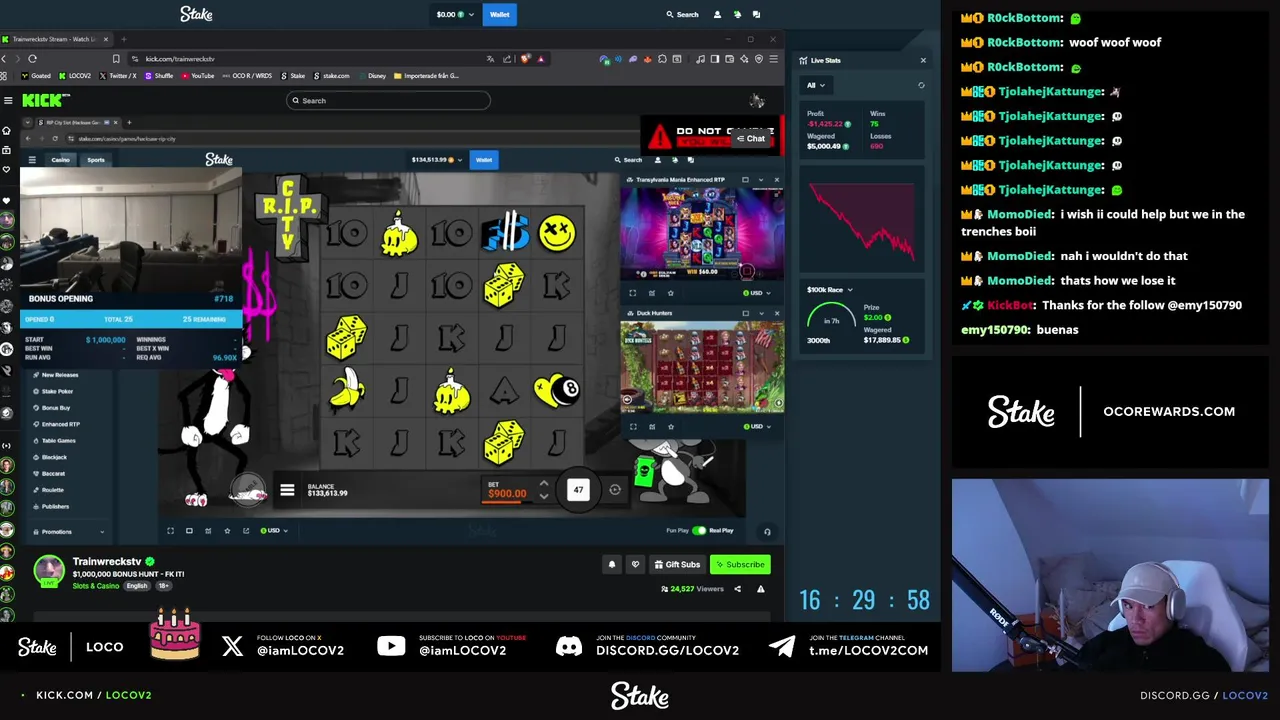The height and width of the screenshot is (720, 1280).
Task: Open the Slots & Casino category link
Action: click(96, 586)
